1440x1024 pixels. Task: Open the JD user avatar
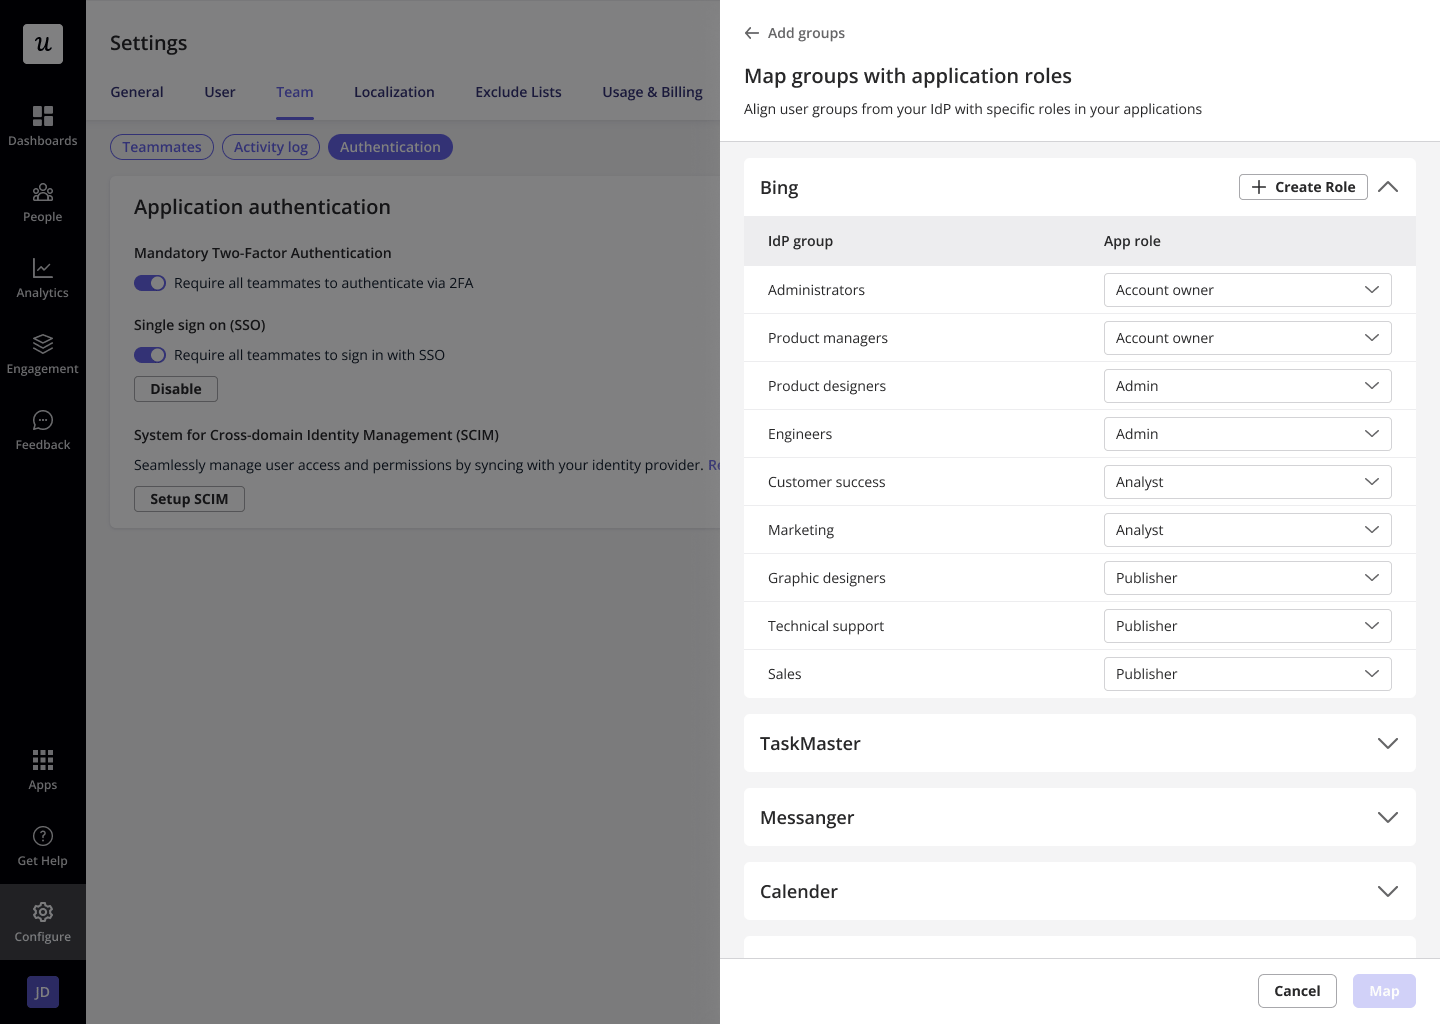point(43,992)
